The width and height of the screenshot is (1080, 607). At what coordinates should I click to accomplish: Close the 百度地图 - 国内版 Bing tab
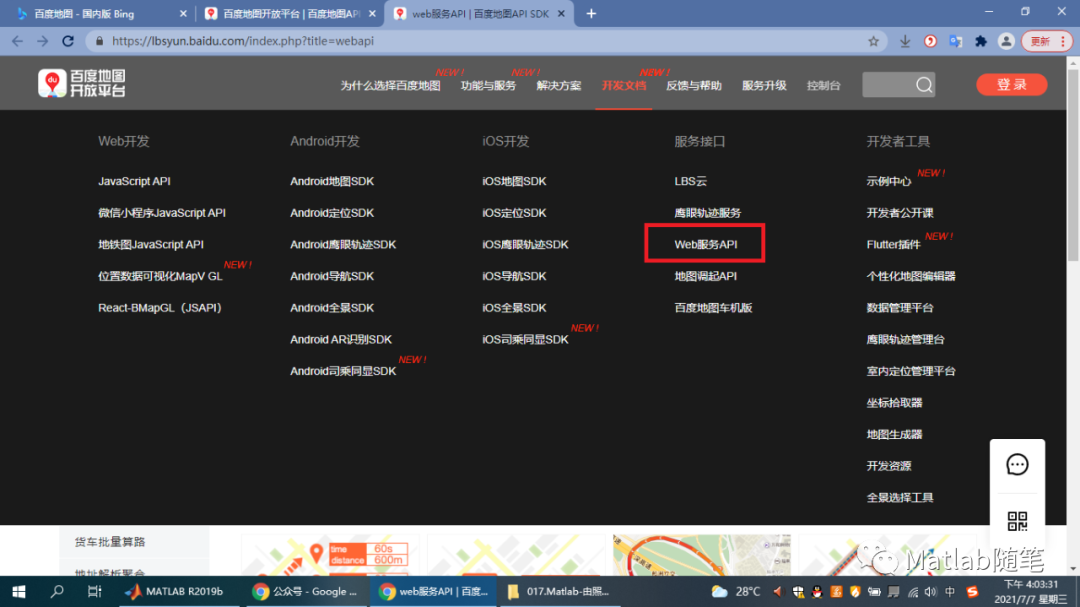coord(183,14)
